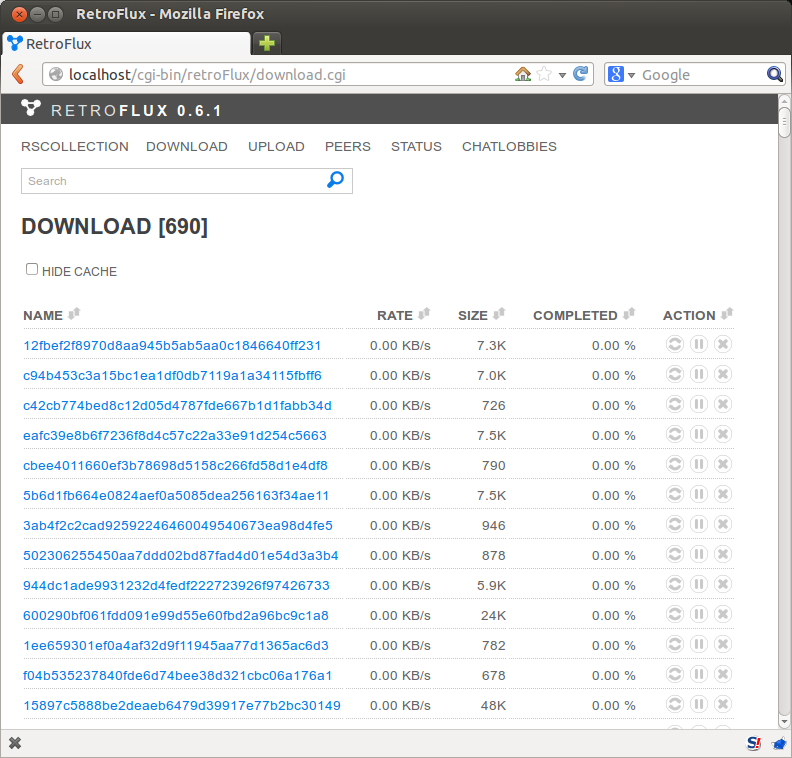Pause download 5b6d1fb664e0824aef0a5085dea256163f34ae11
This screenshot has width=792, height=758.
(699, 494)
